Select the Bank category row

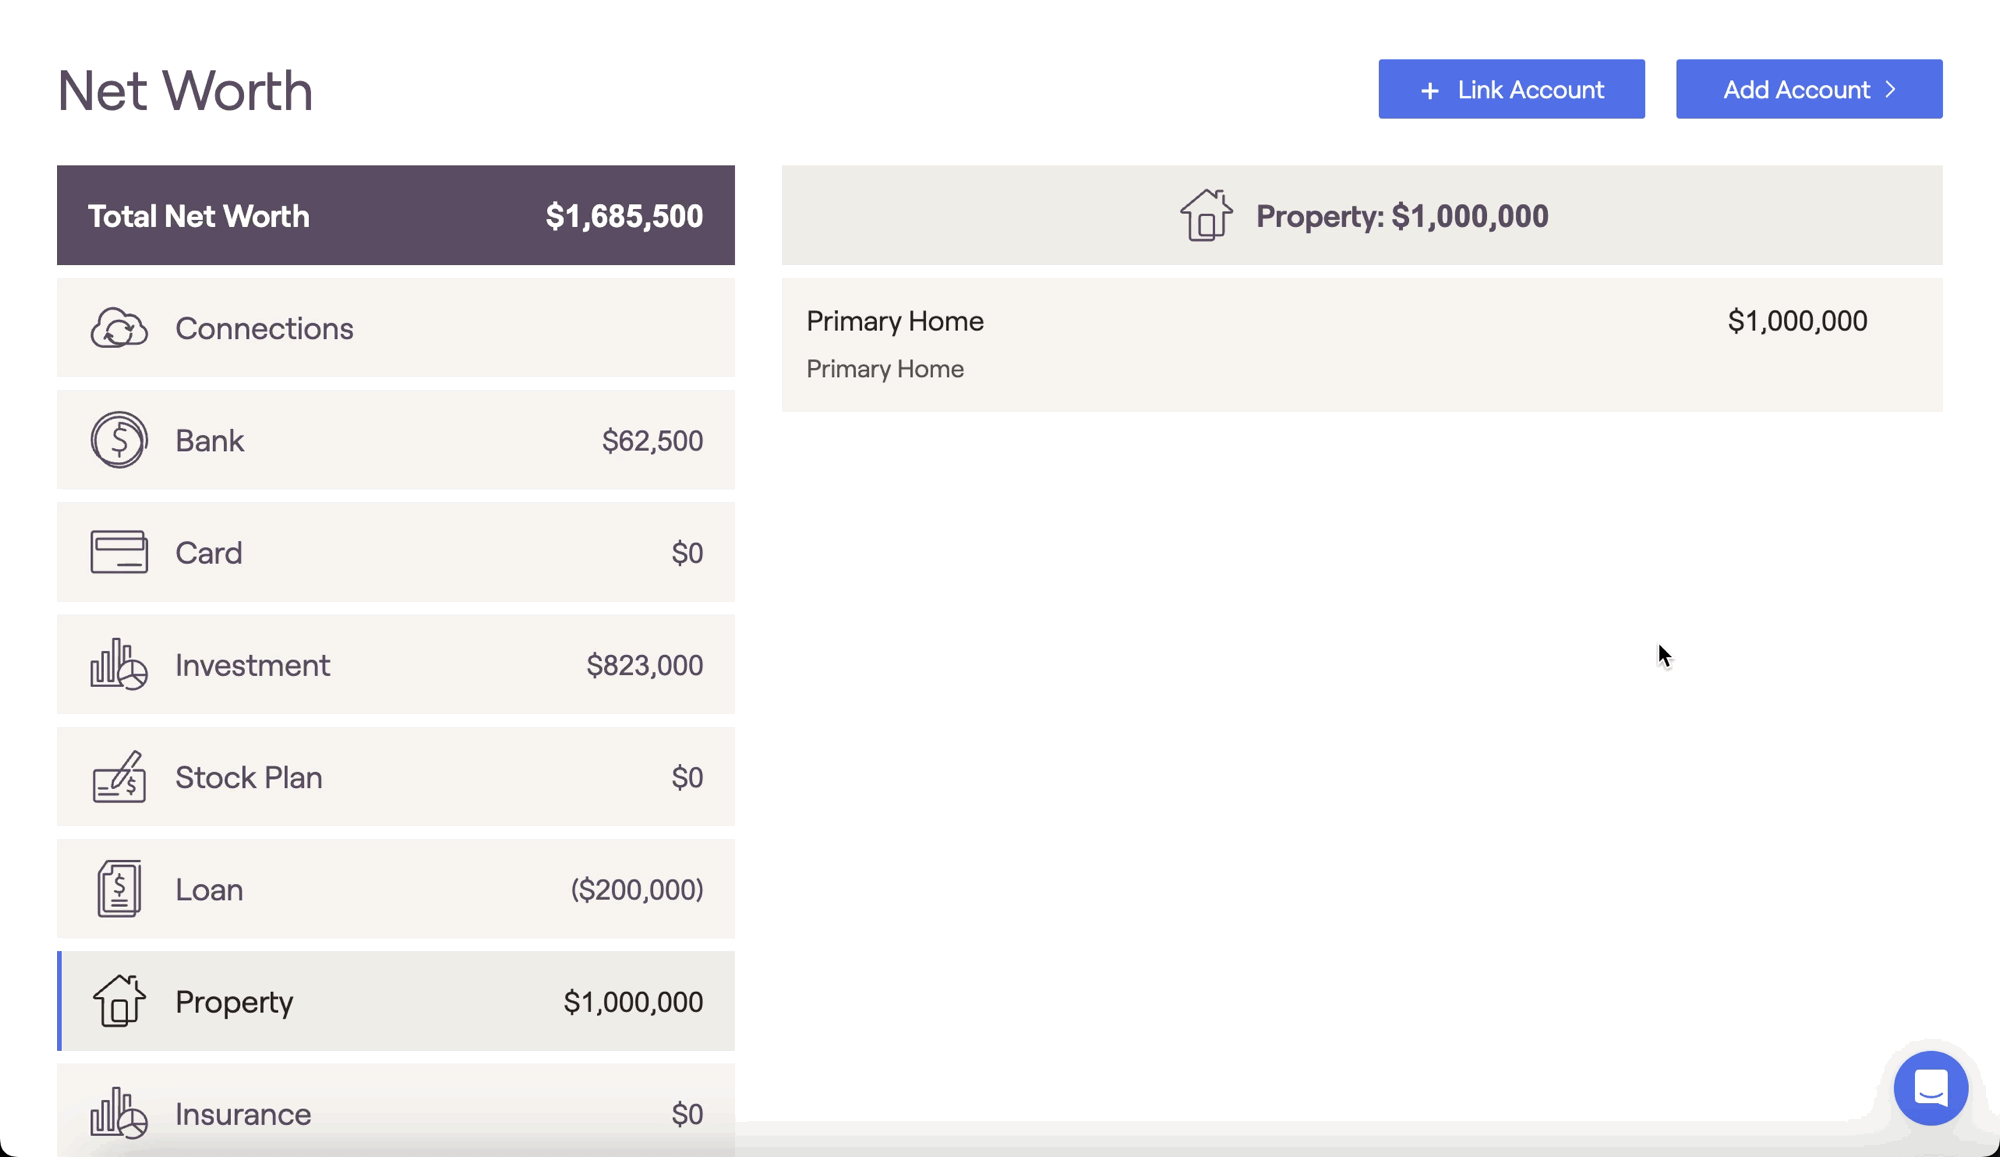[x=396, y=440]
